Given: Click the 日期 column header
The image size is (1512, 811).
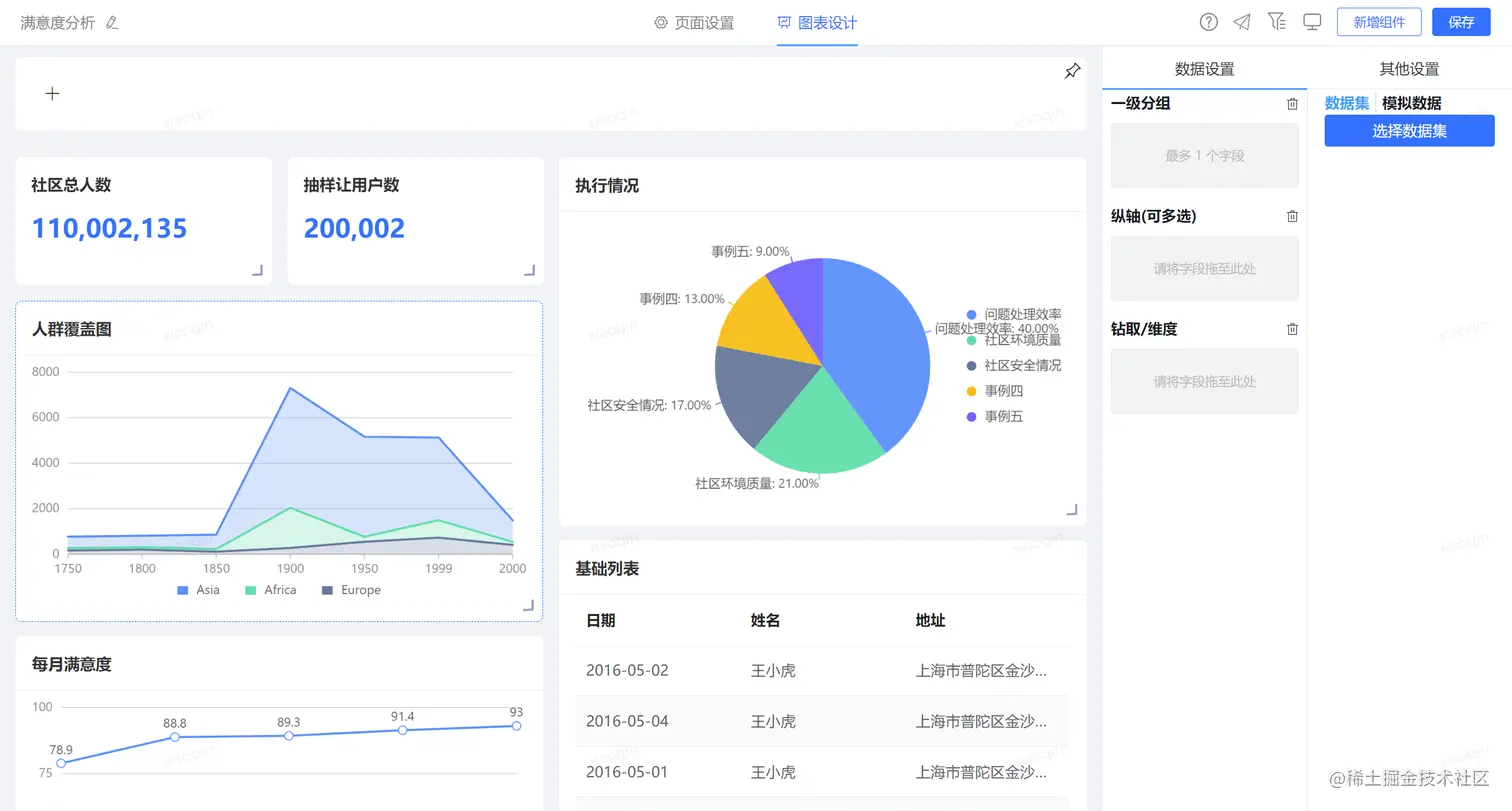Looking at the screenshot, I should pyautogui.click(x=600, y=620).
